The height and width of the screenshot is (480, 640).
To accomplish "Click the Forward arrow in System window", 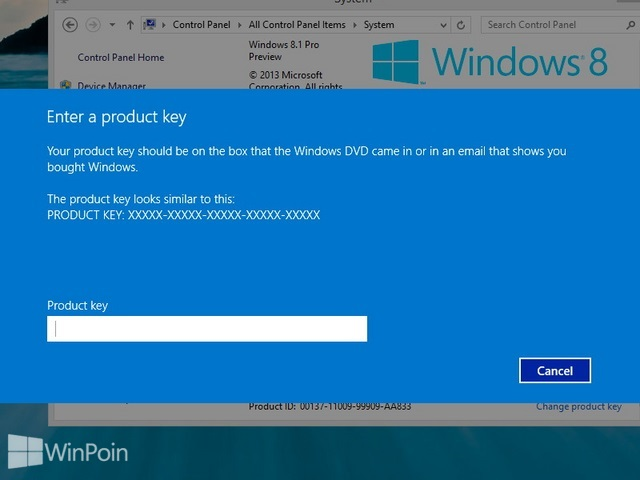I will [93, 25].
